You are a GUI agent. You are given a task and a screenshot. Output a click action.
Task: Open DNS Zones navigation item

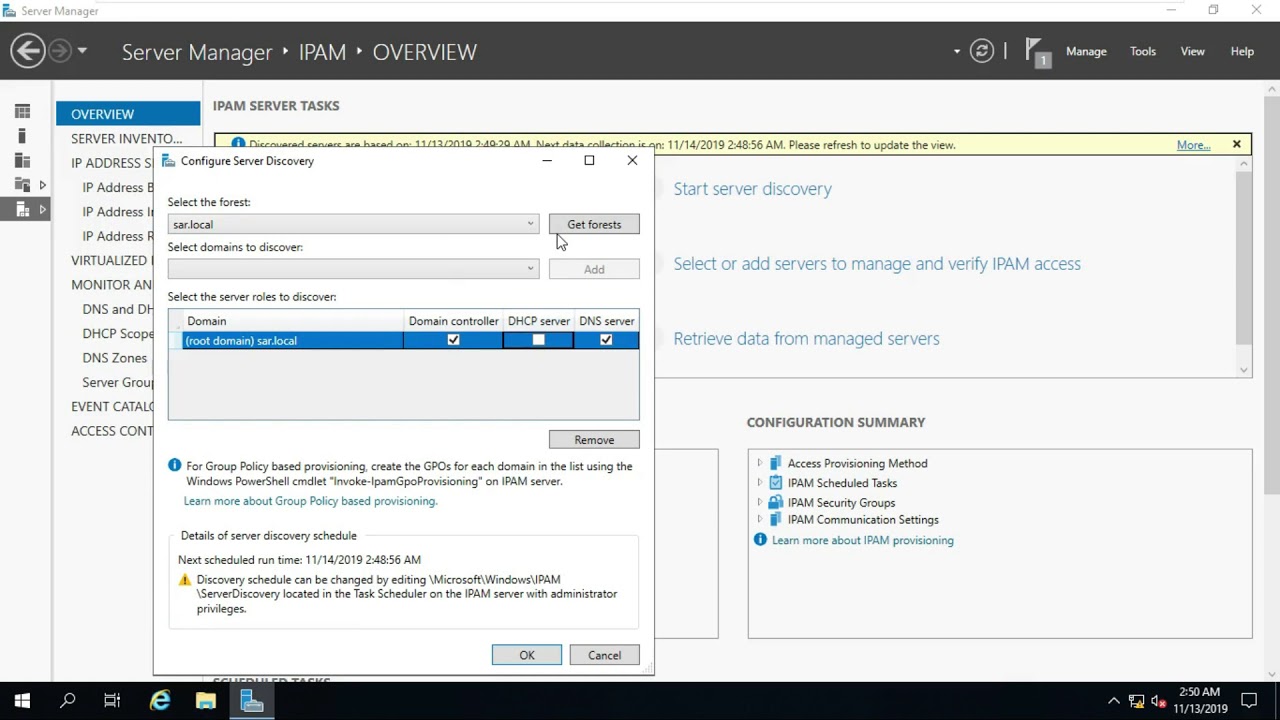pos(114,357)
